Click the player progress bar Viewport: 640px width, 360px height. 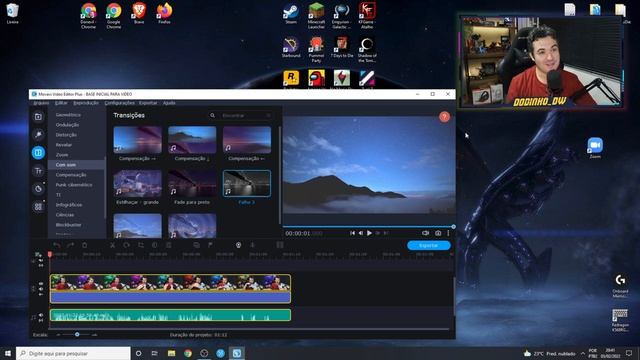point(368,227)
